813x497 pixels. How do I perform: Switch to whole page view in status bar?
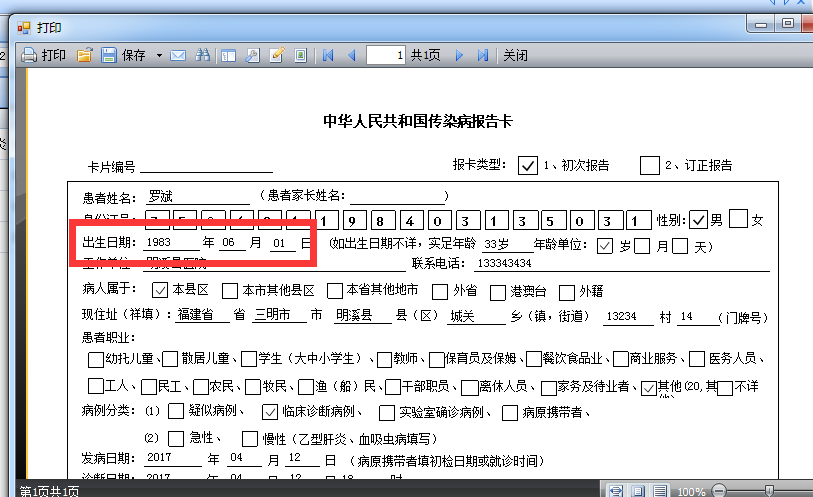[x=638, y=491]
